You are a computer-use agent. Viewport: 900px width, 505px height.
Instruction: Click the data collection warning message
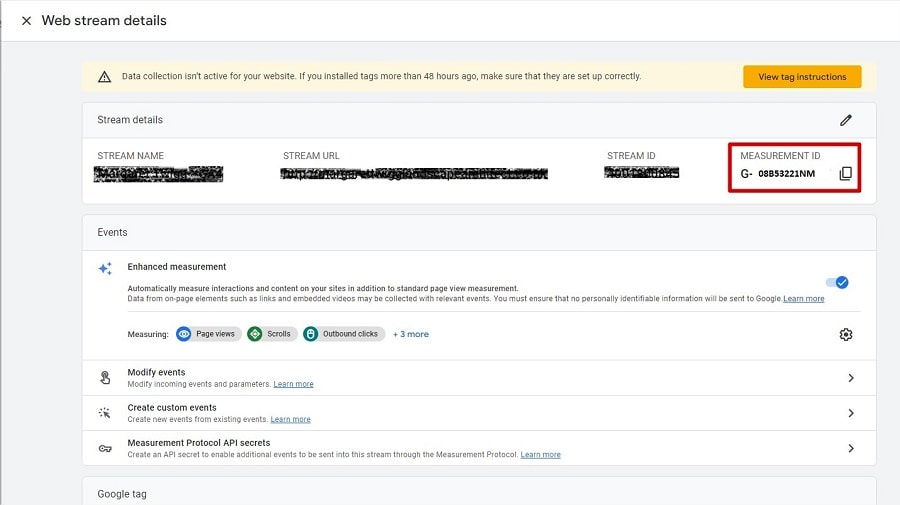[381, 76]
